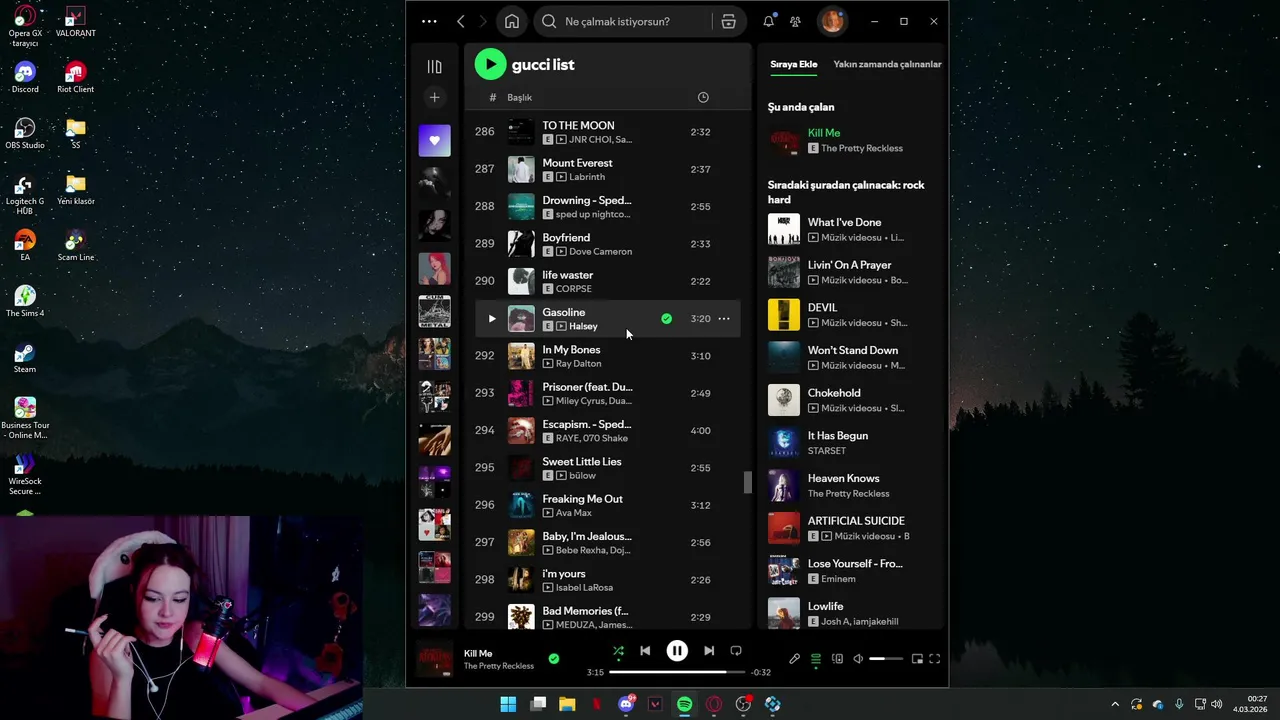Toggle repeat mode

736,651
